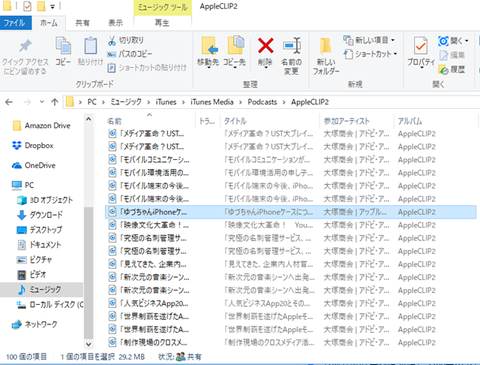Viewport: 480px width, 365px height.
Task: Open Documents folder in sidebar
Action: (39, 245)
